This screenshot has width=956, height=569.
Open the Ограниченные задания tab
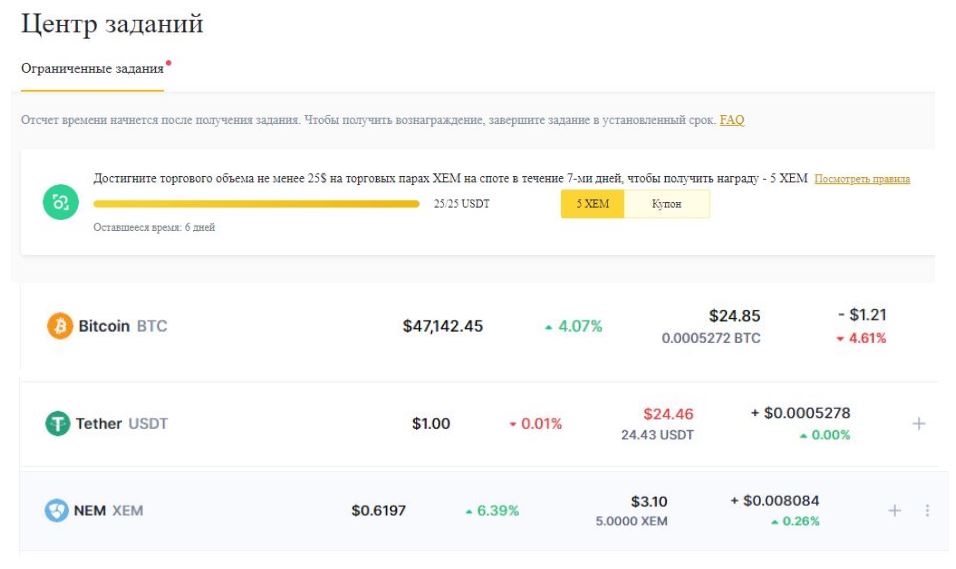[92, 70]
